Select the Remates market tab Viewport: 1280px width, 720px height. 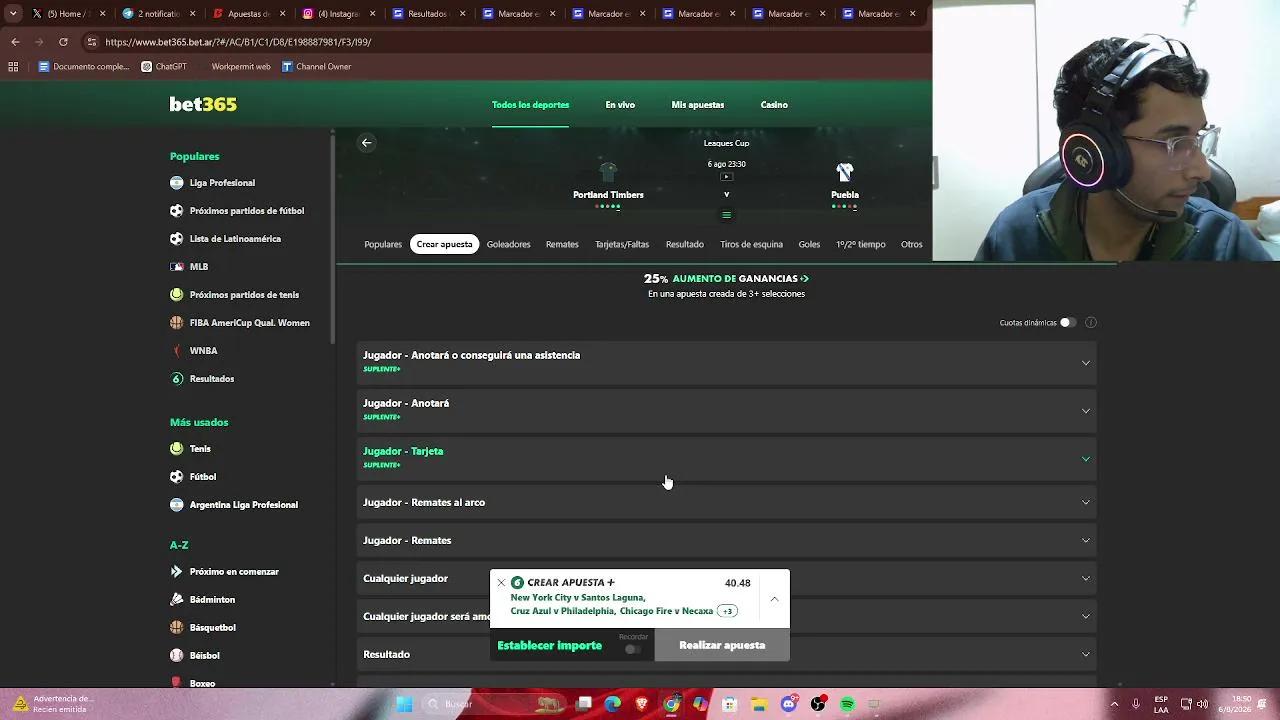pyautogui.click(x=562, y=244)
